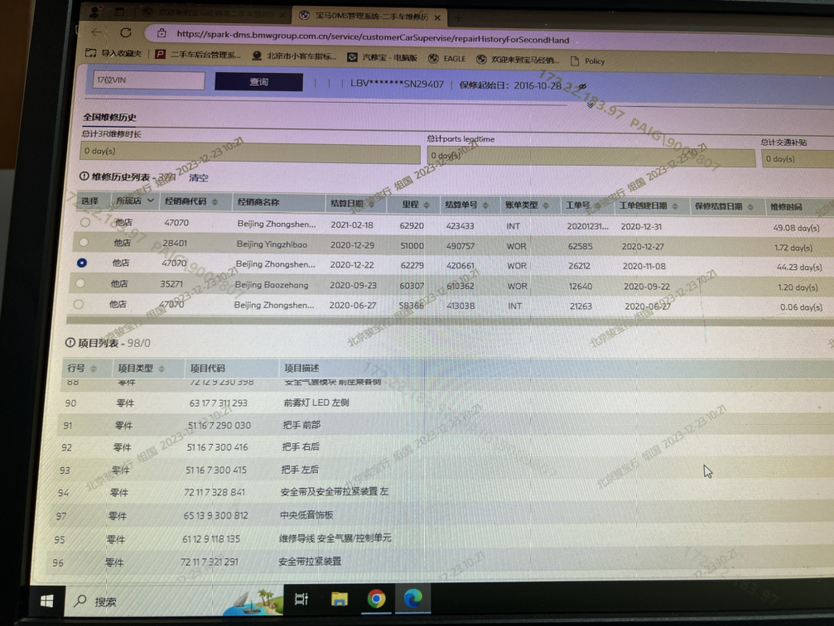Expand details with the double-chevron below header
The image size is (834, 626).
click(590, 105)
